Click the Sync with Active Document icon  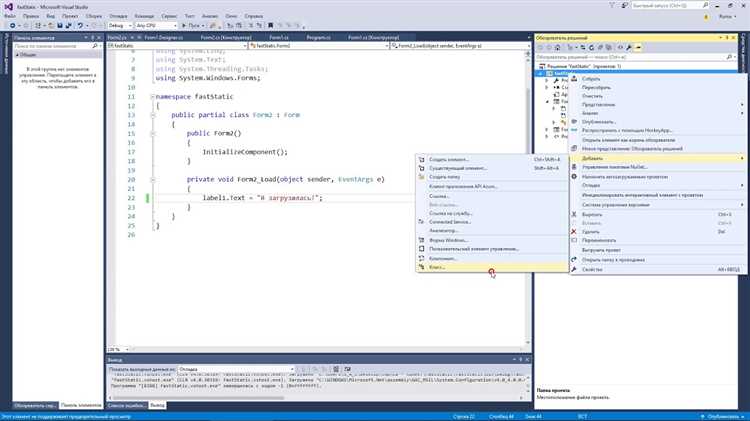point(583,47)
